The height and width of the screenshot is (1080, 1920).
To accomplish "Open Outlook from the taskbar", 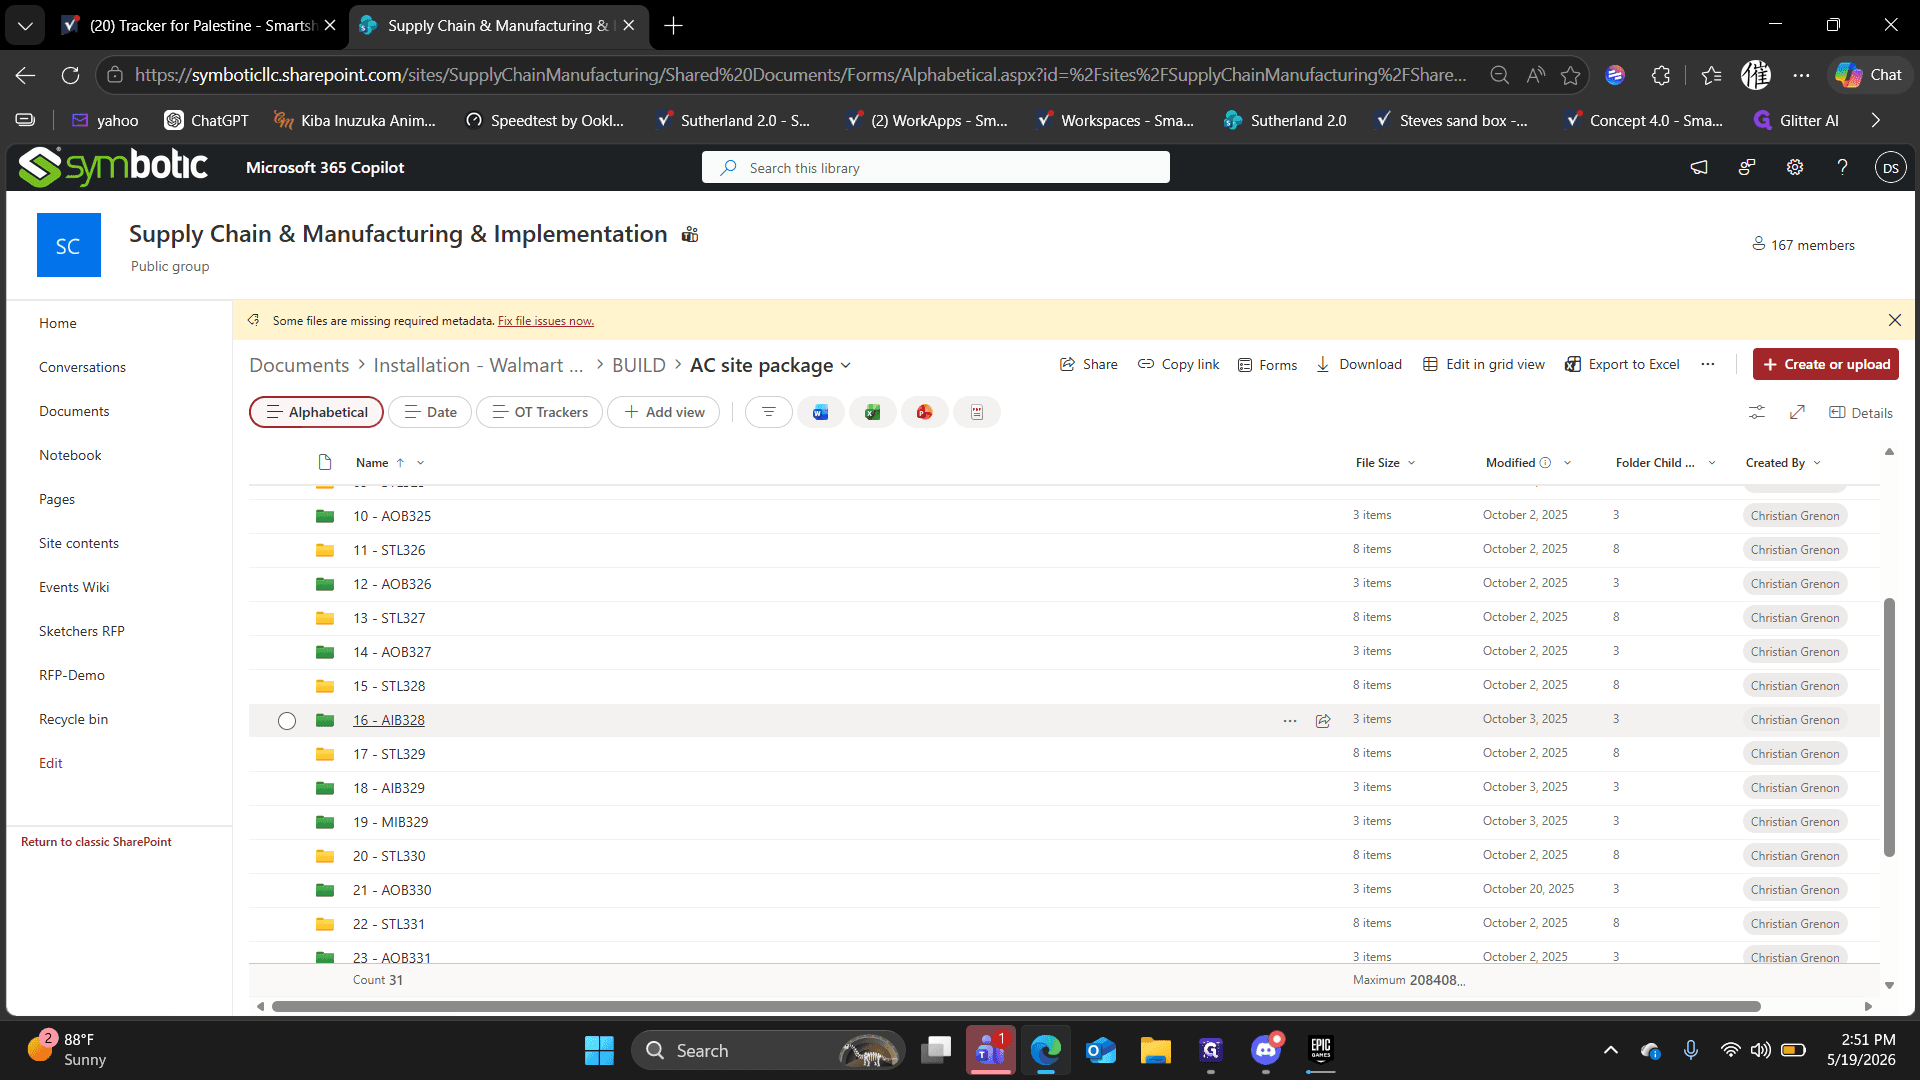I will pos(1101,1050).
